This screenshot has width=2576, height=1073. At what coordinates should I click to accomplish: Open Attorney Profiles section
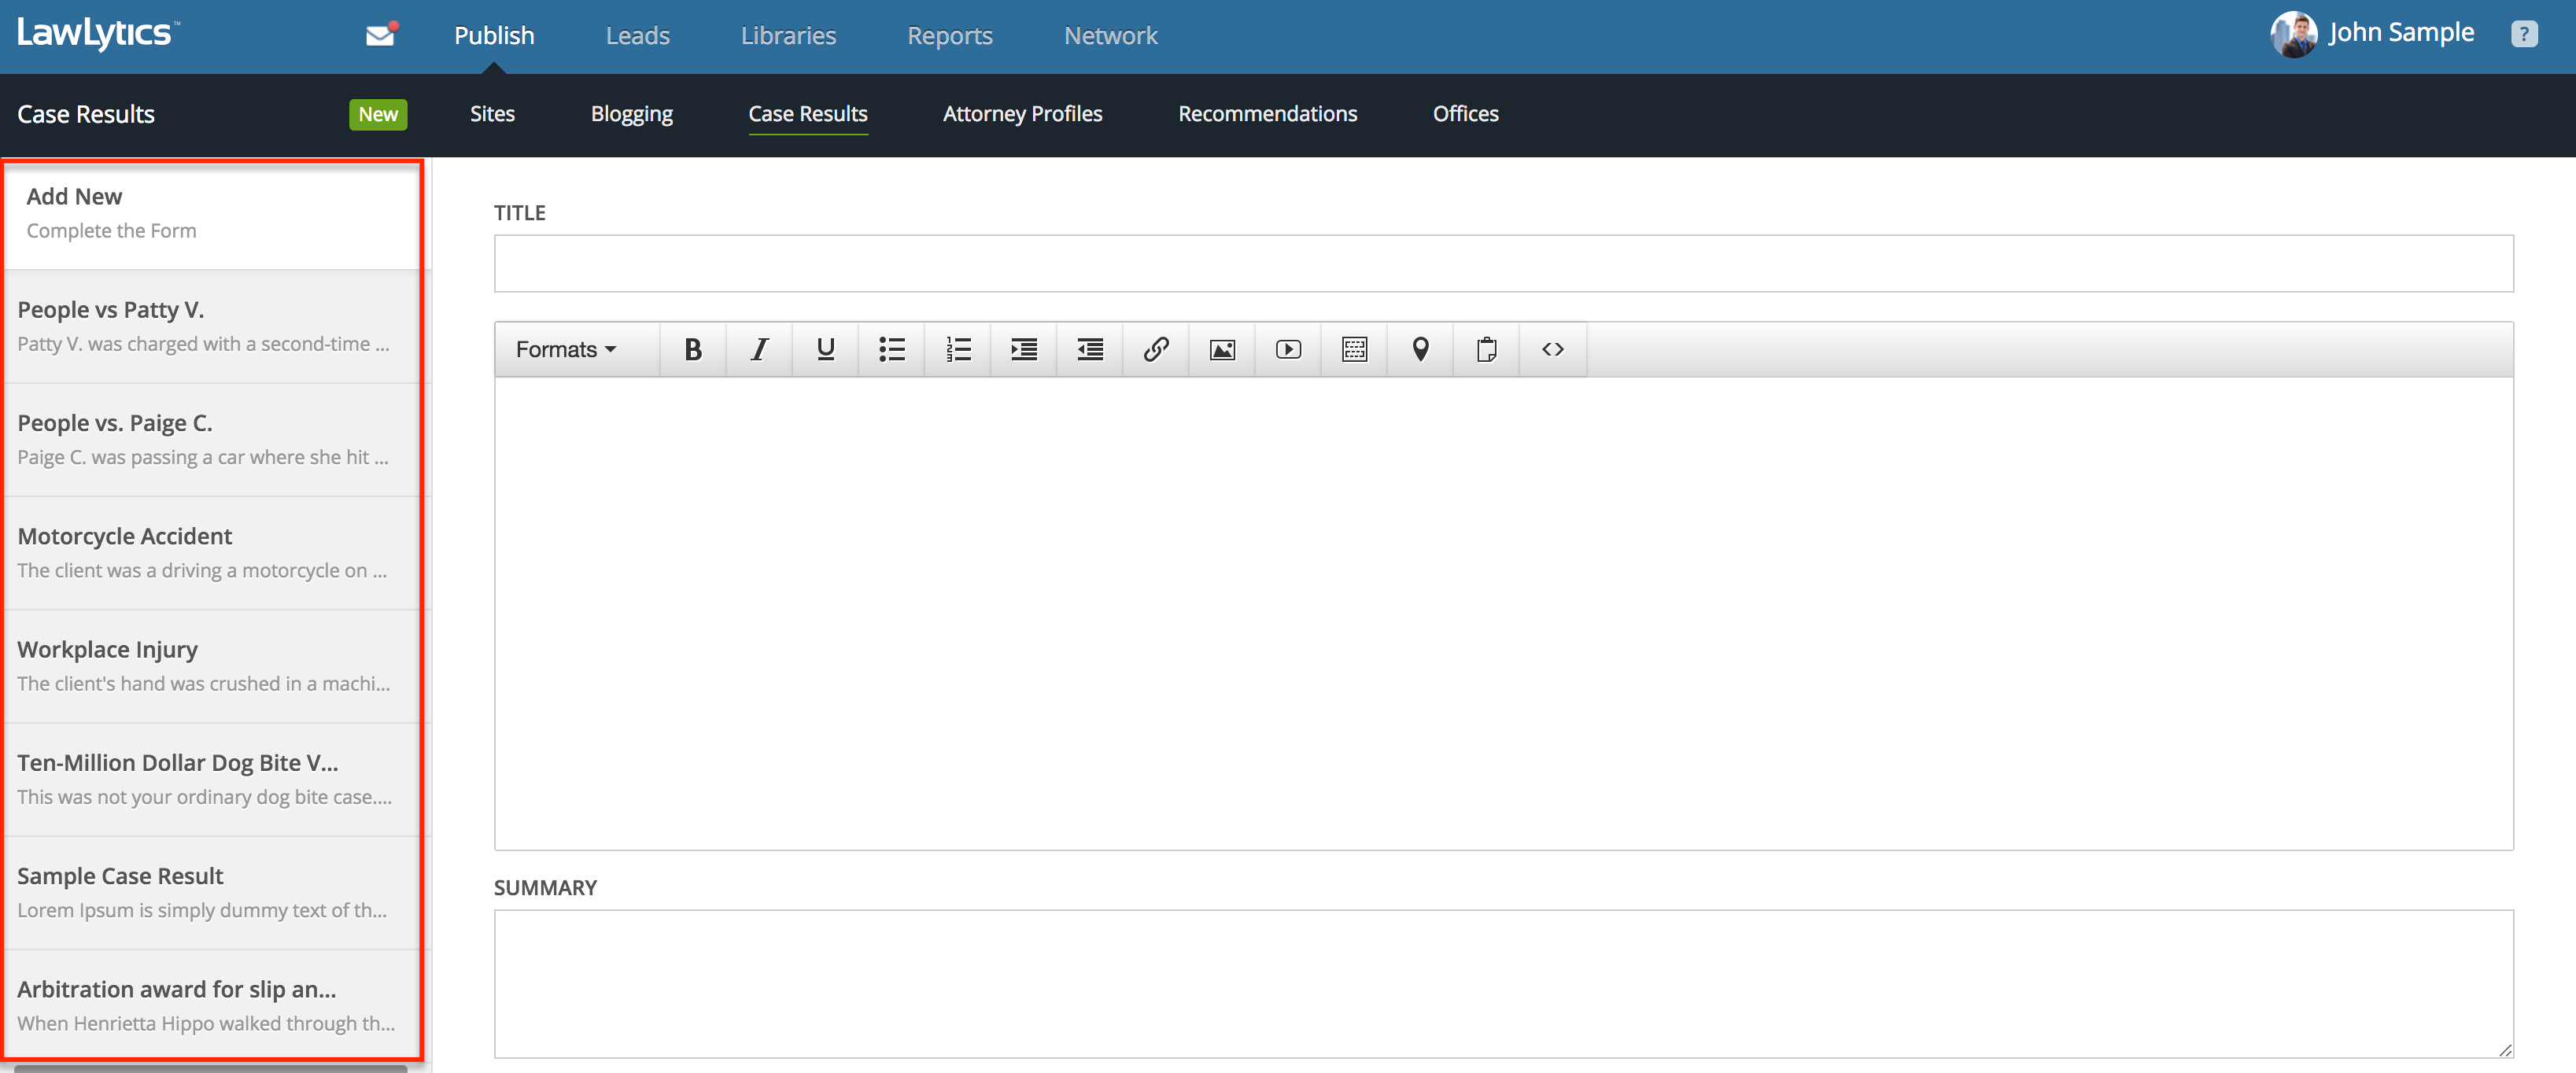click(1022, 114)
